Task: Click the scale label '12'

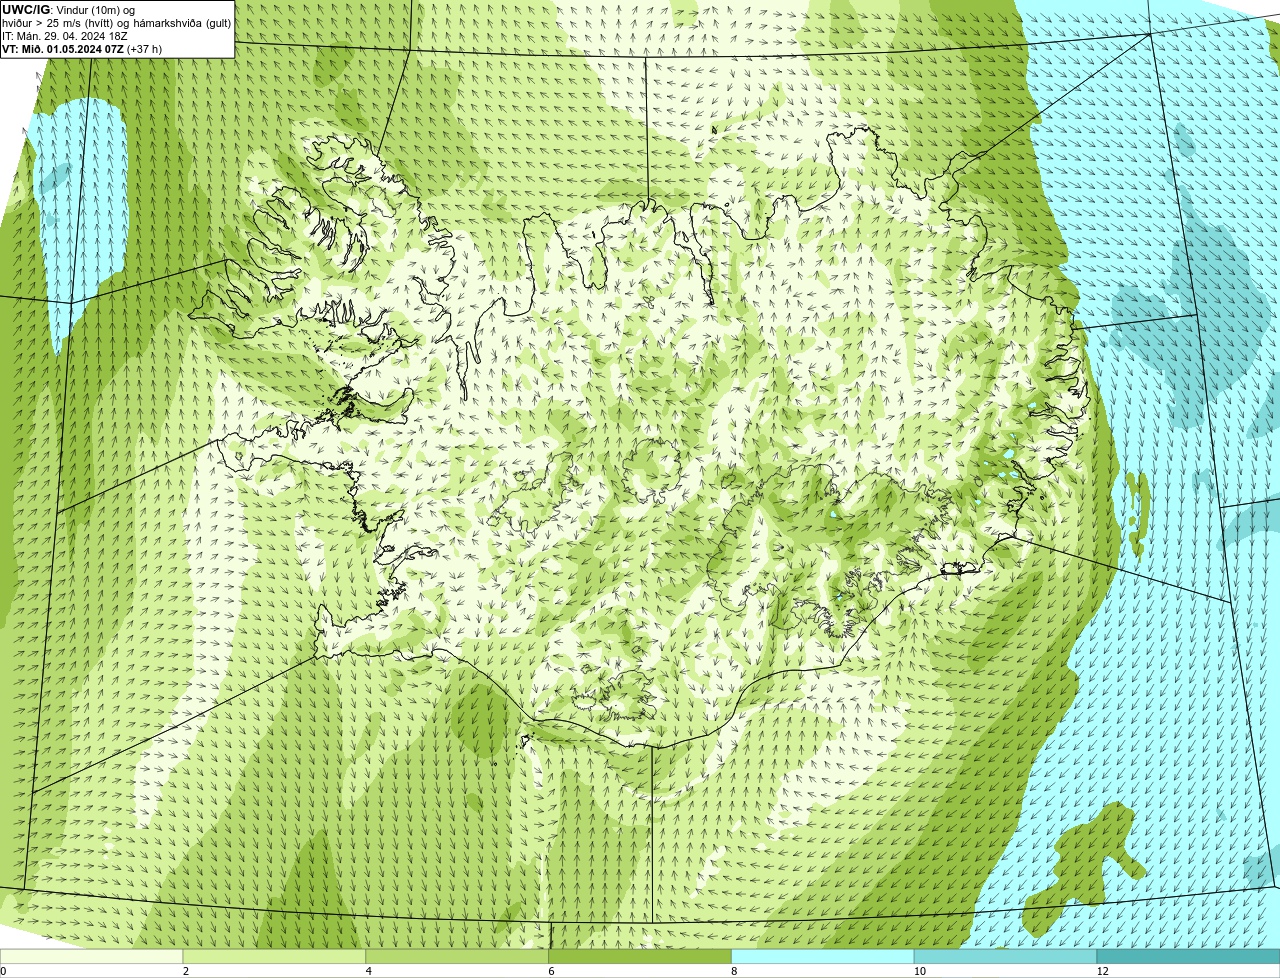Action: [1102, 971]
